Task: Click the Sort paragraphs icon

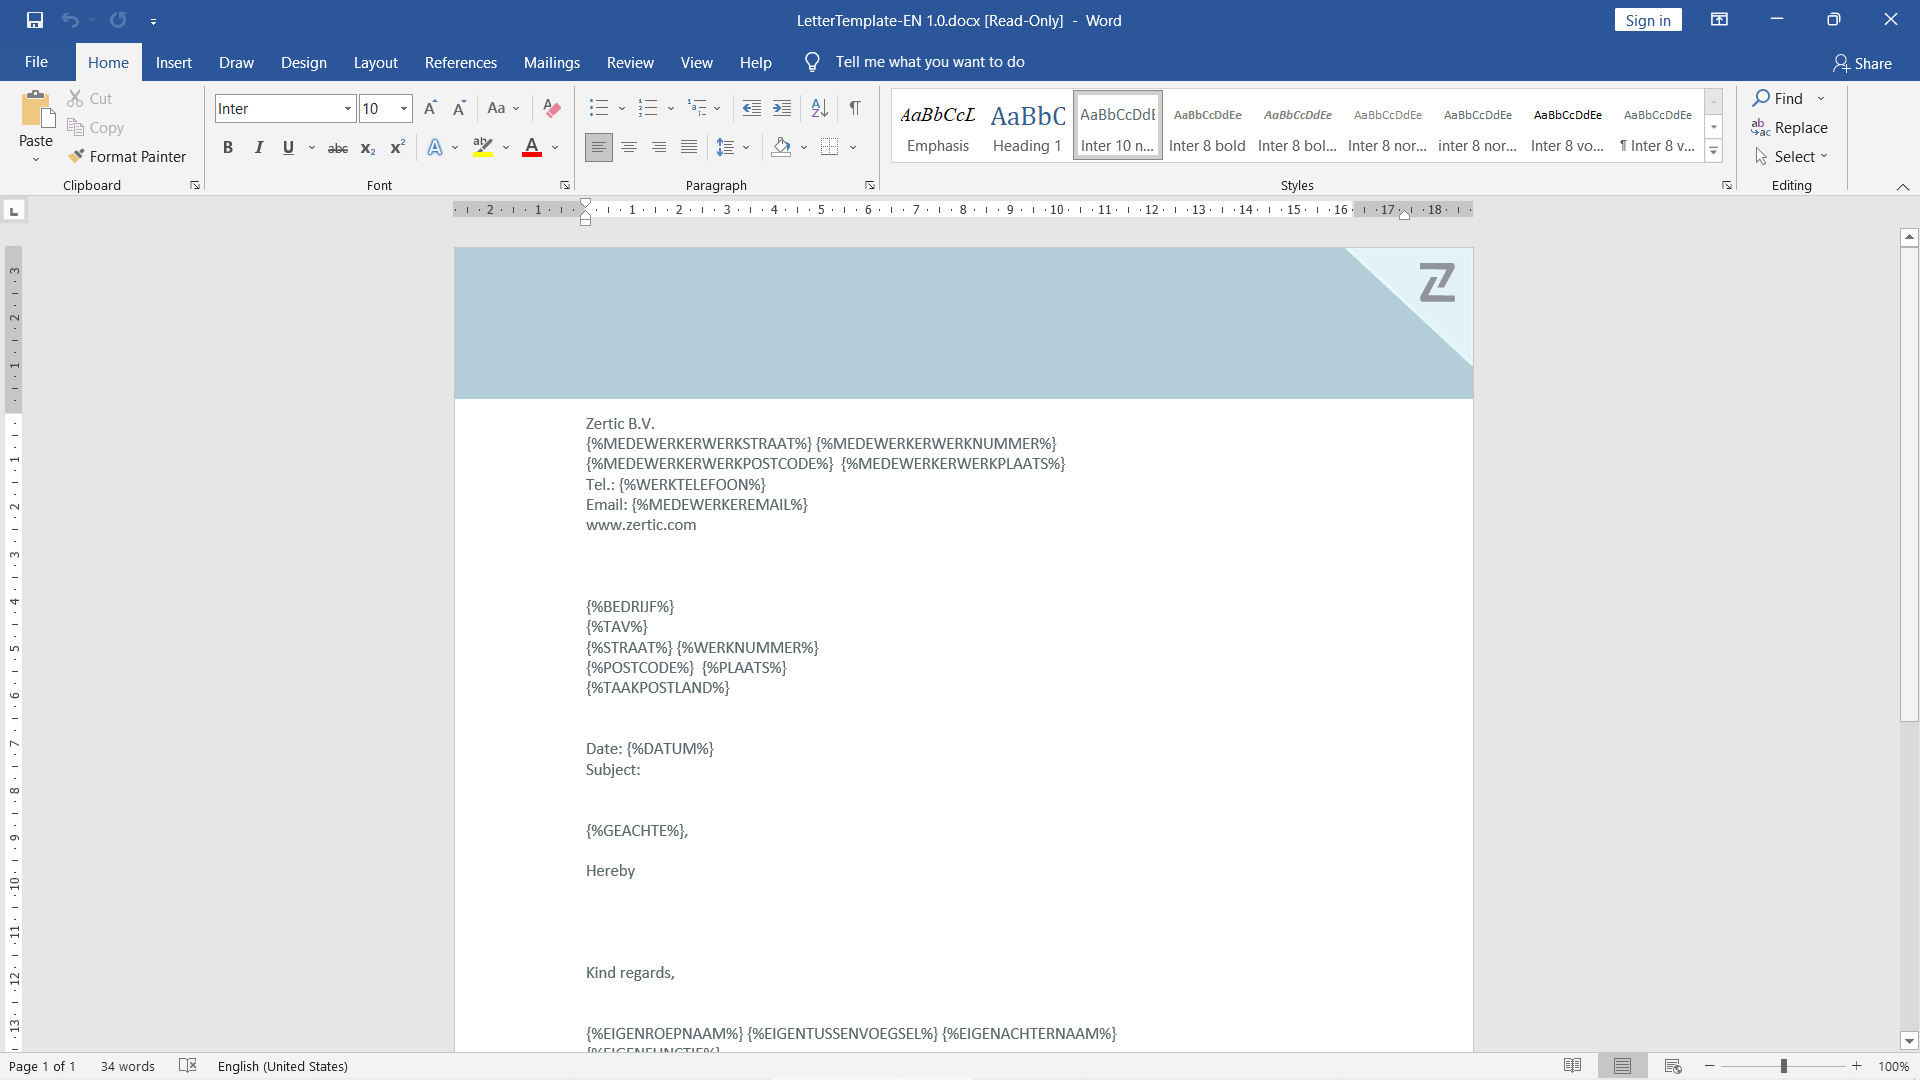Action: tap(819, 108)
